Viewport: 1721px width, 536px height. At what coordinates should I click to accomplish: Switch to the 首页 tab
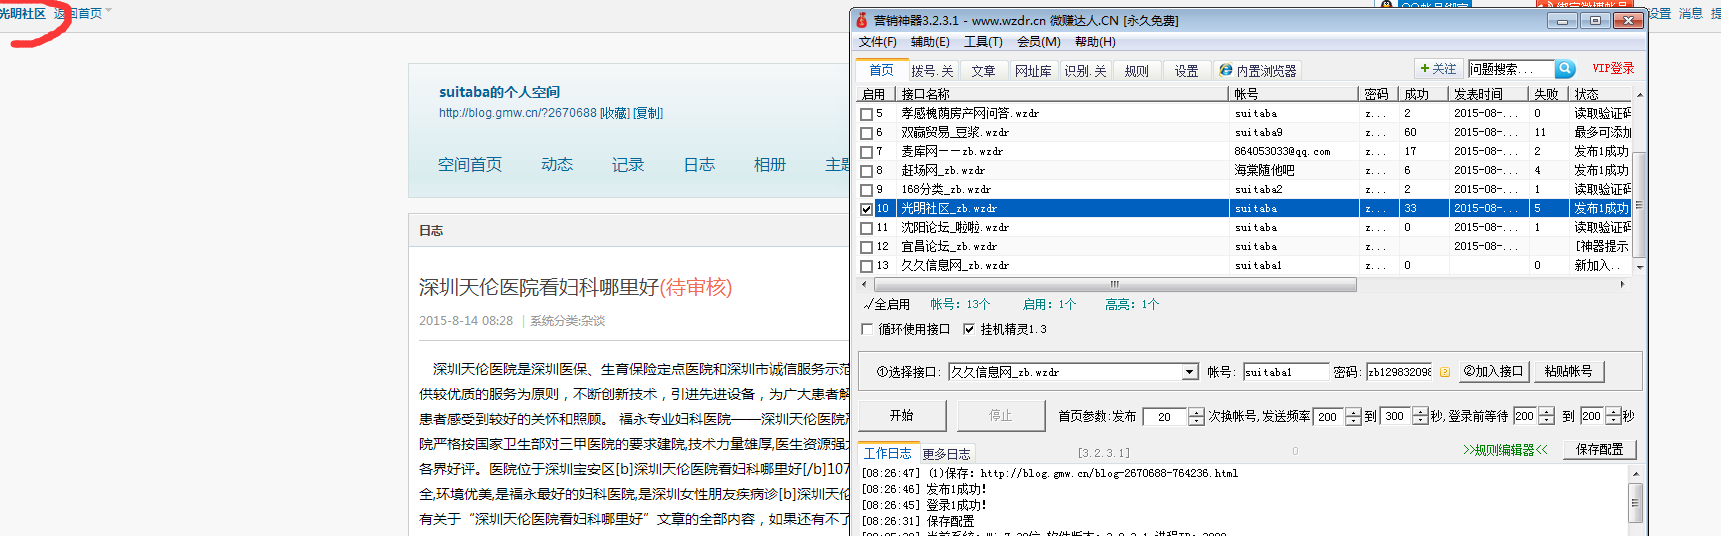(x=881, y=70)
